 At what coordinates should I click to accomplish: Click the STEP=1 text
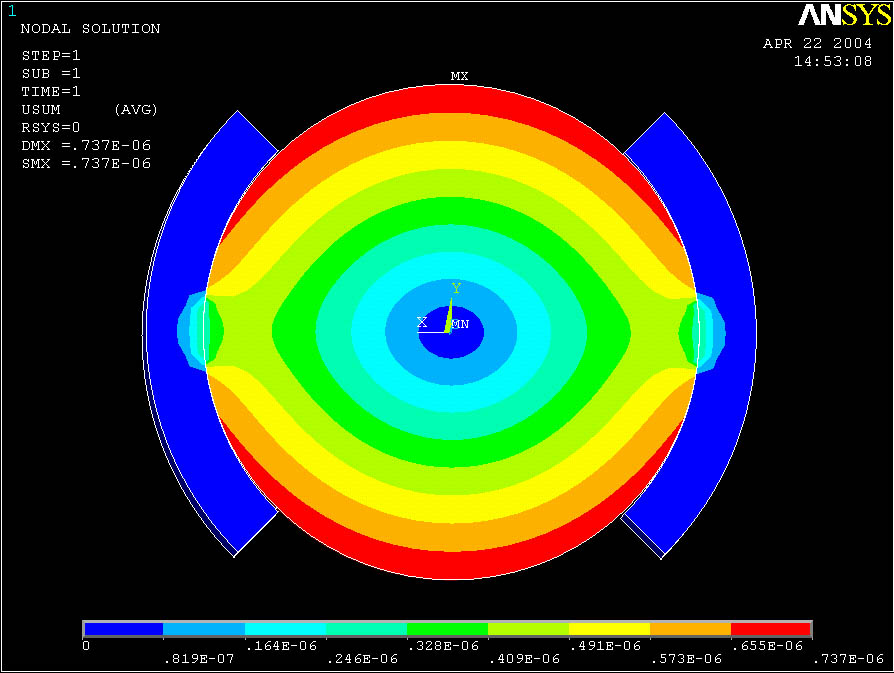pyautogui.click(x=51, y=55)
